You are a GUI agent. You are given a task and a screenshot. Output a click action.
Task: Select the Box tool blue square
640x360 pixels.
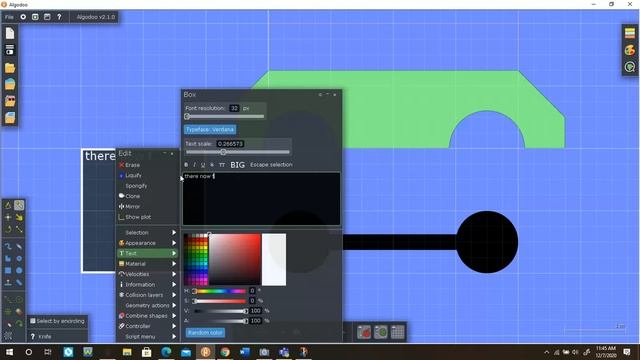8,270
